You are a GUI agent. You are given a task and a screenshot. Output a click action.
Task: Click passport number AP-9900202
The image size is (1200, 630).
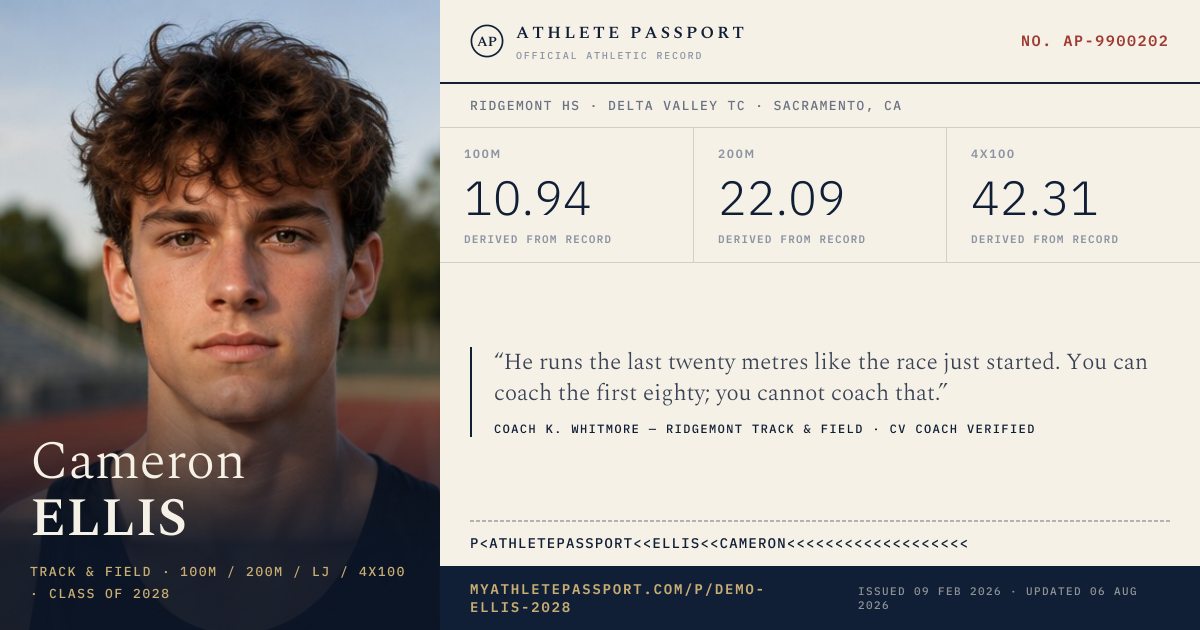1094,41
